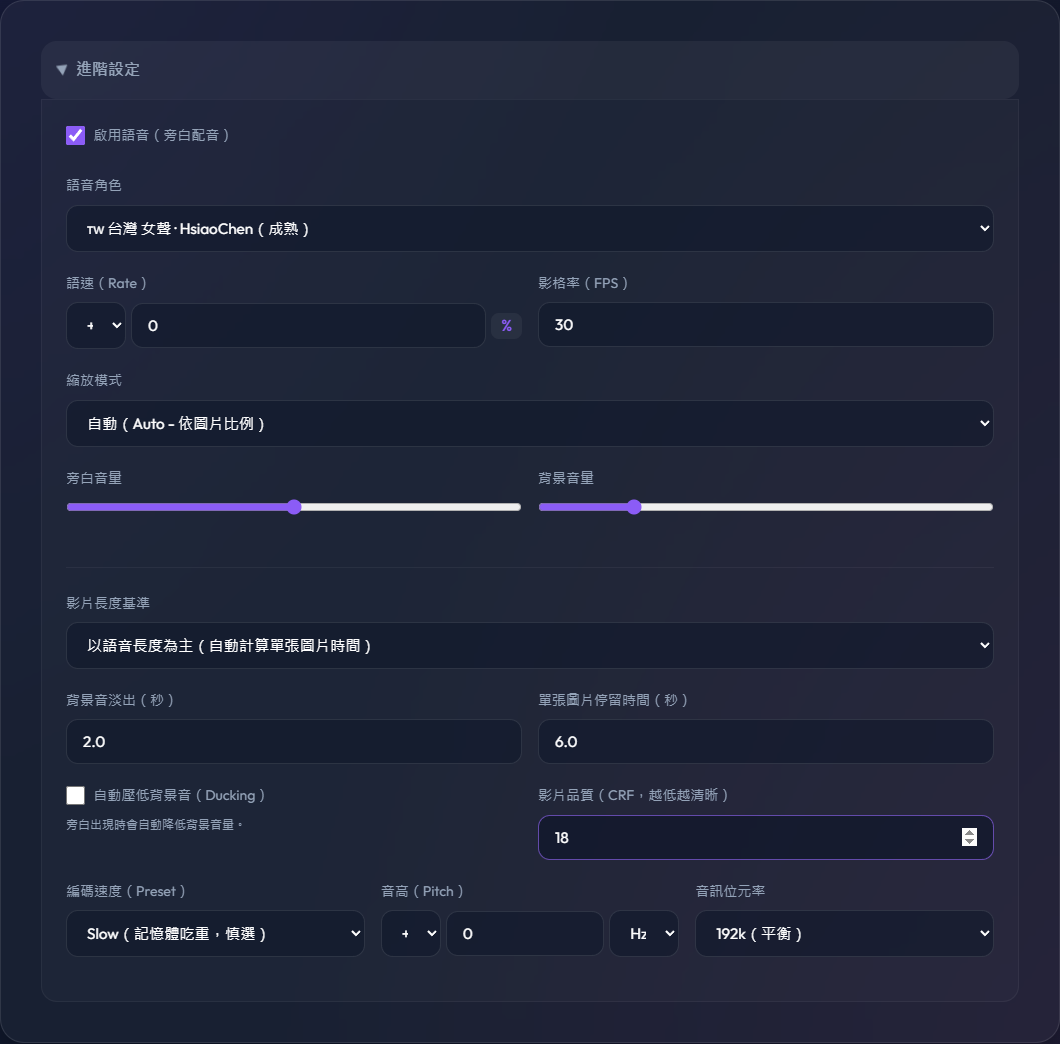
Task: Click the 影格率 FPS field showing 30
Action: tap(765, 325)
